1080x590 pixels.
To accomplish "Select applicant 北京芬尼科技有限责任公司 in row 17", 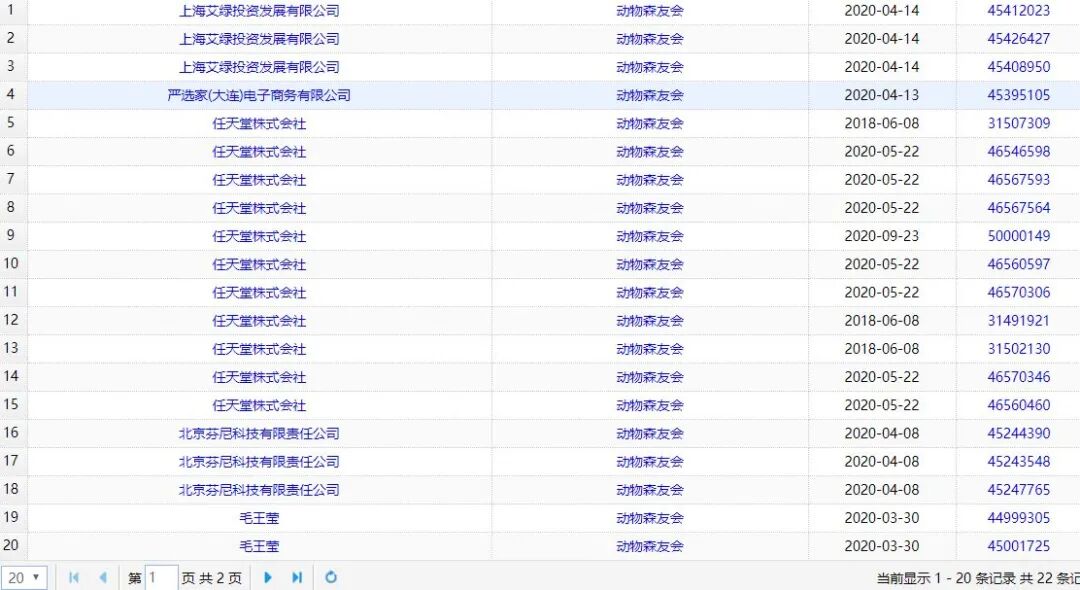I will click(x=259, y=462).
